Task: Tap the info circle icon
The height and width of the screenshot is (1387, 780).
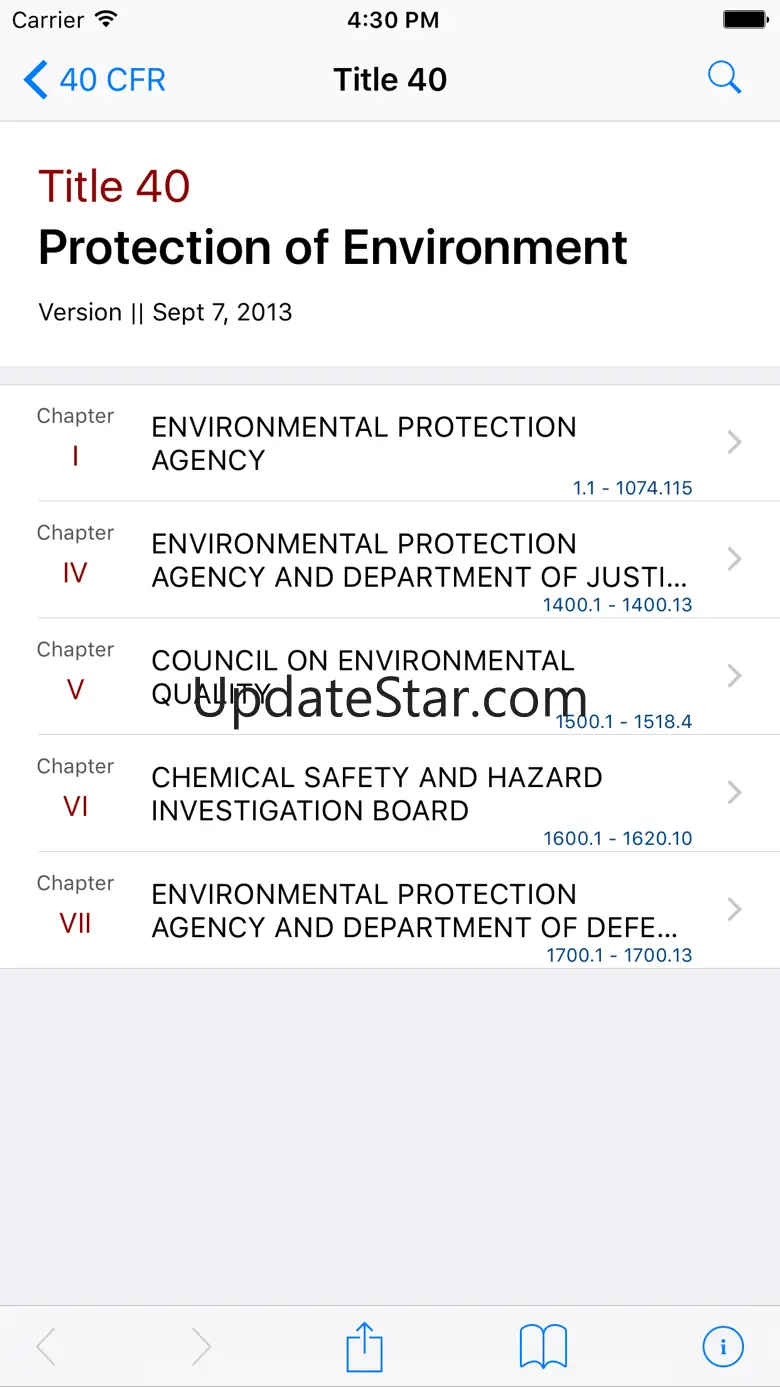Action: click(723, 1346)
